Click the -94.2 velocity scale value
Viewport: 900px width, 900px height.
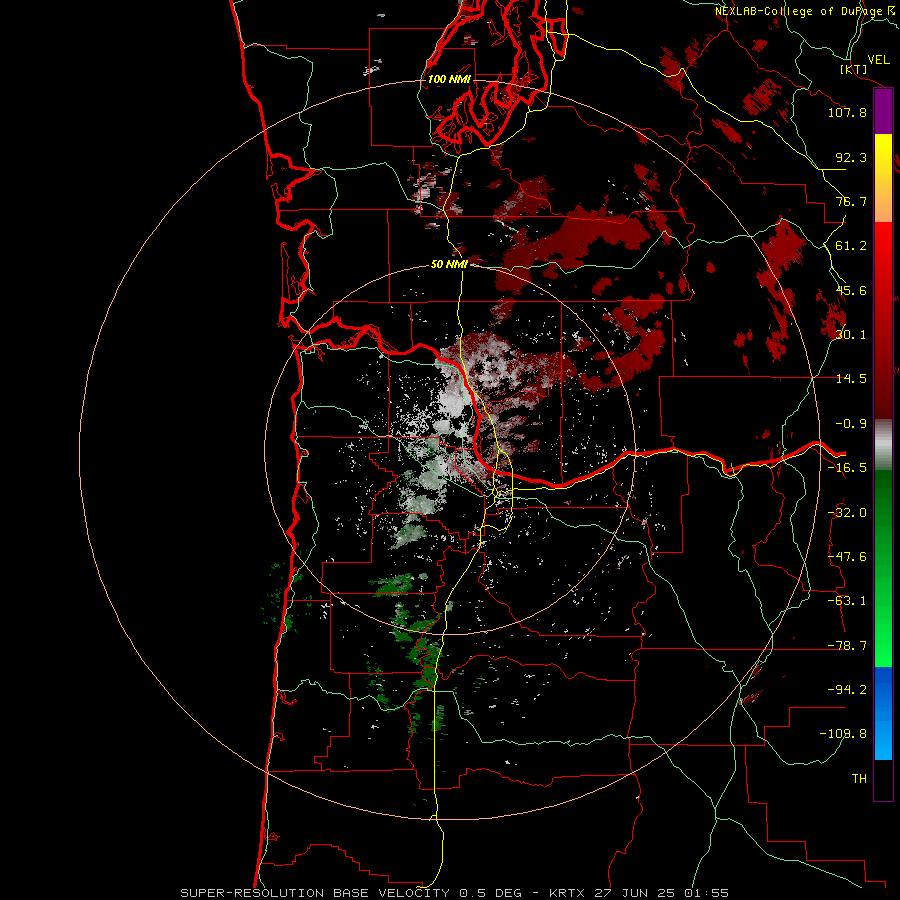(x=847, y=689)
